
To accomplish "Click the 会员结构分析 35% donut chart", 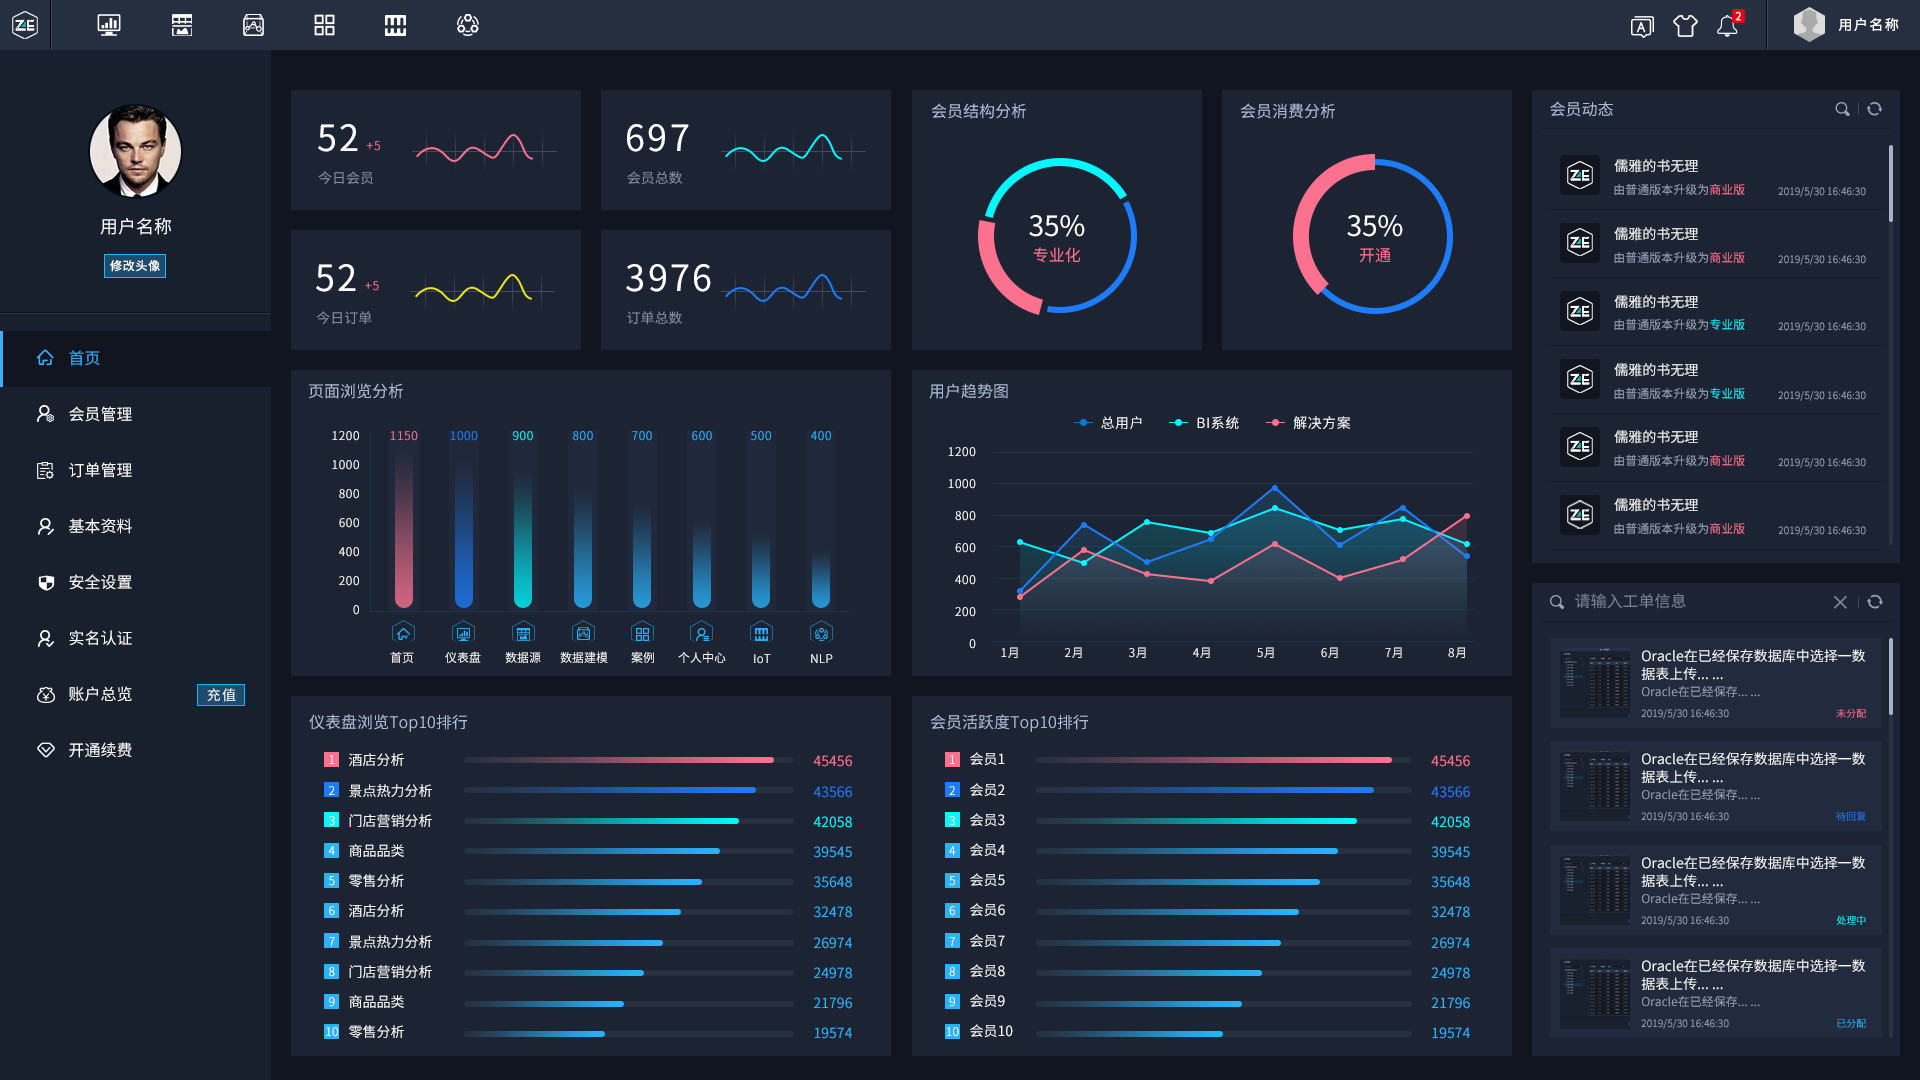I will tap(1057, 236).
